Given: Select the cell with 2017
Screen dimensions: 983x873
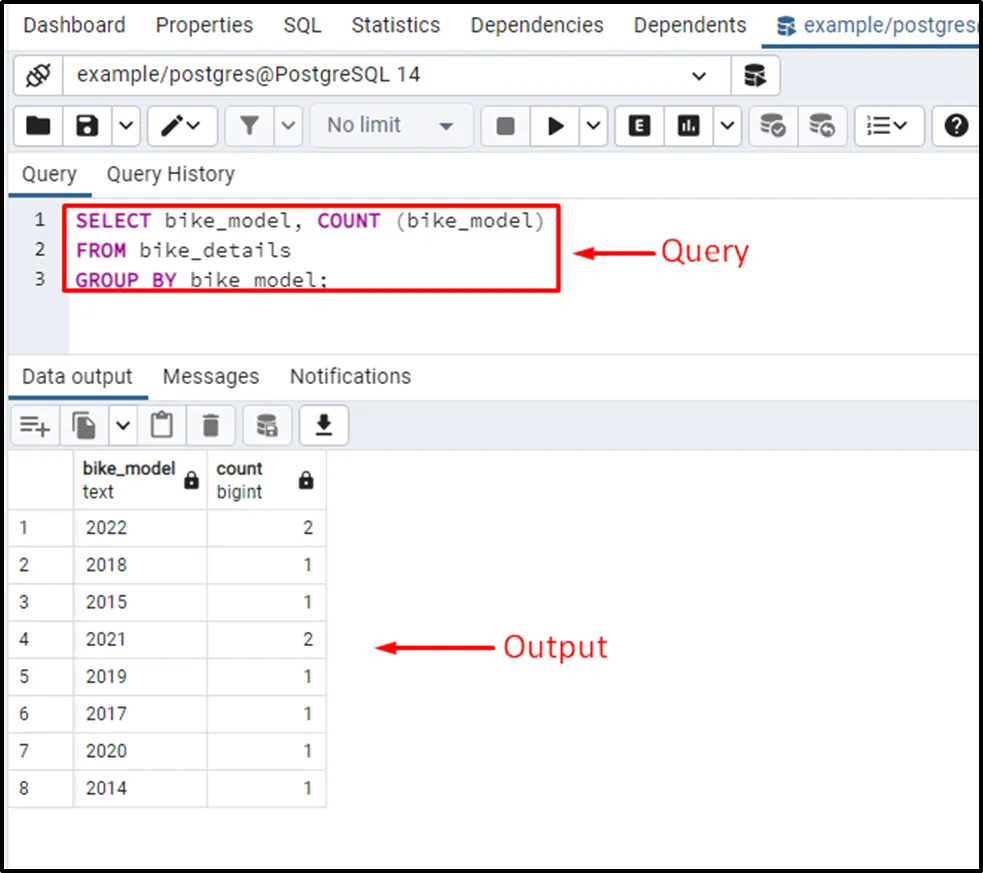Looking at the screenshot, I should [140, 713].
